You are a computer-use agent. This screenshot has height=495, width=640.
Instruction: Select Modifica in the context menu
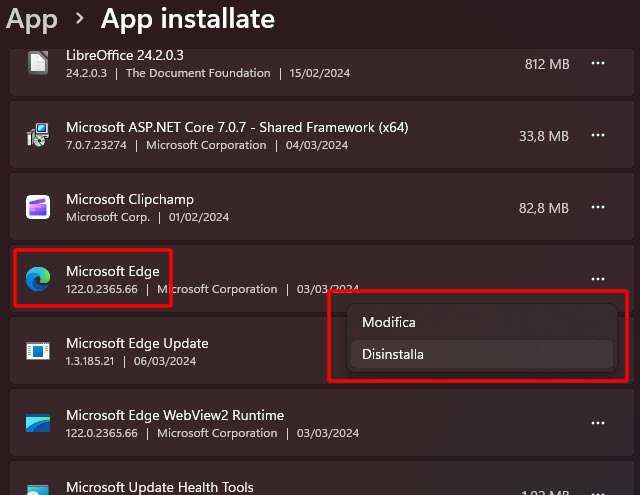click(x=389, y=323)
